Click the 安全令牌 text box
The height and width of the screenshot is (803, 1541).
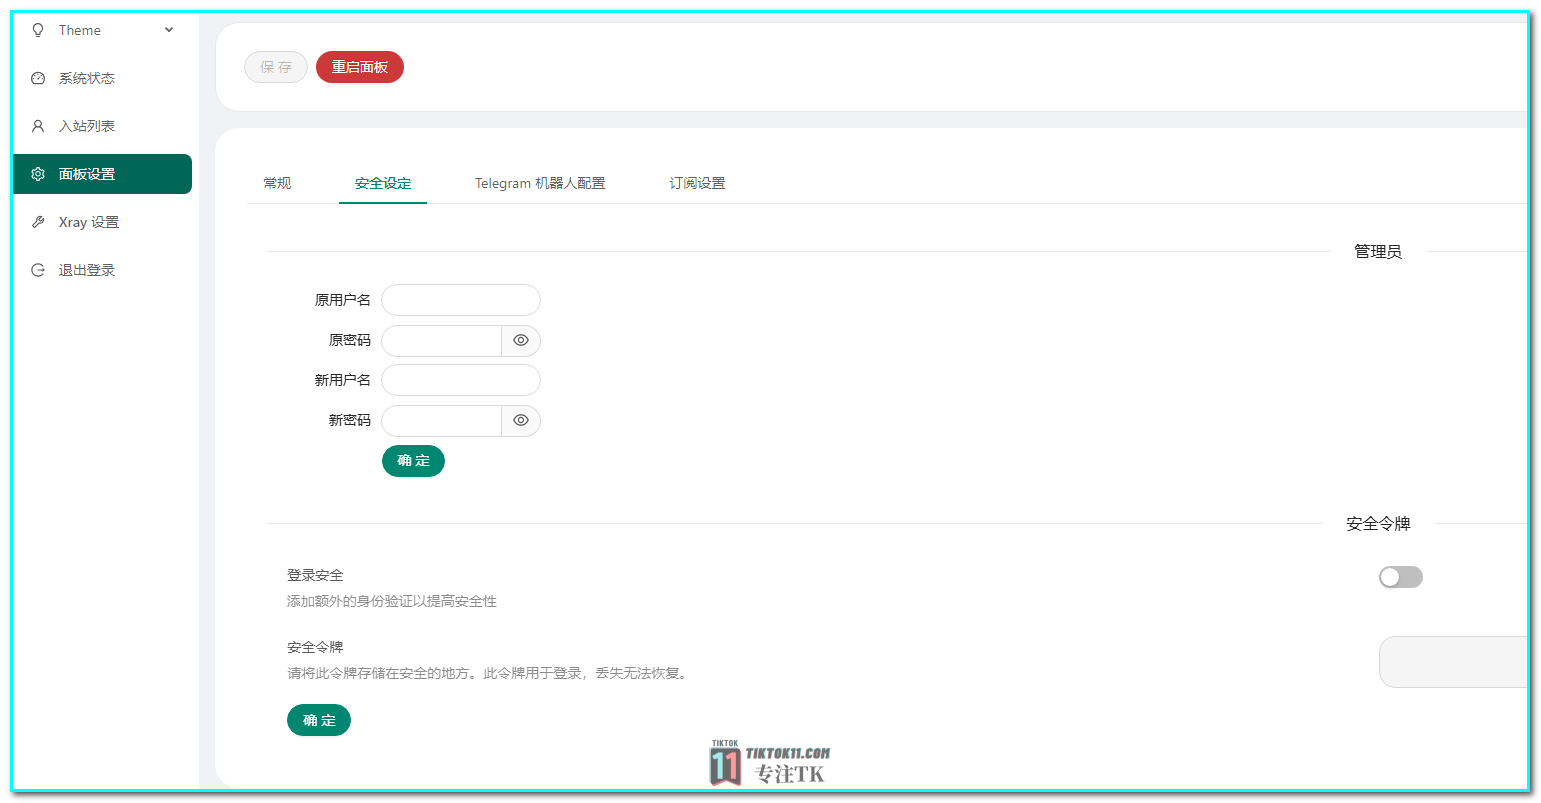(x=1454, y=662)
